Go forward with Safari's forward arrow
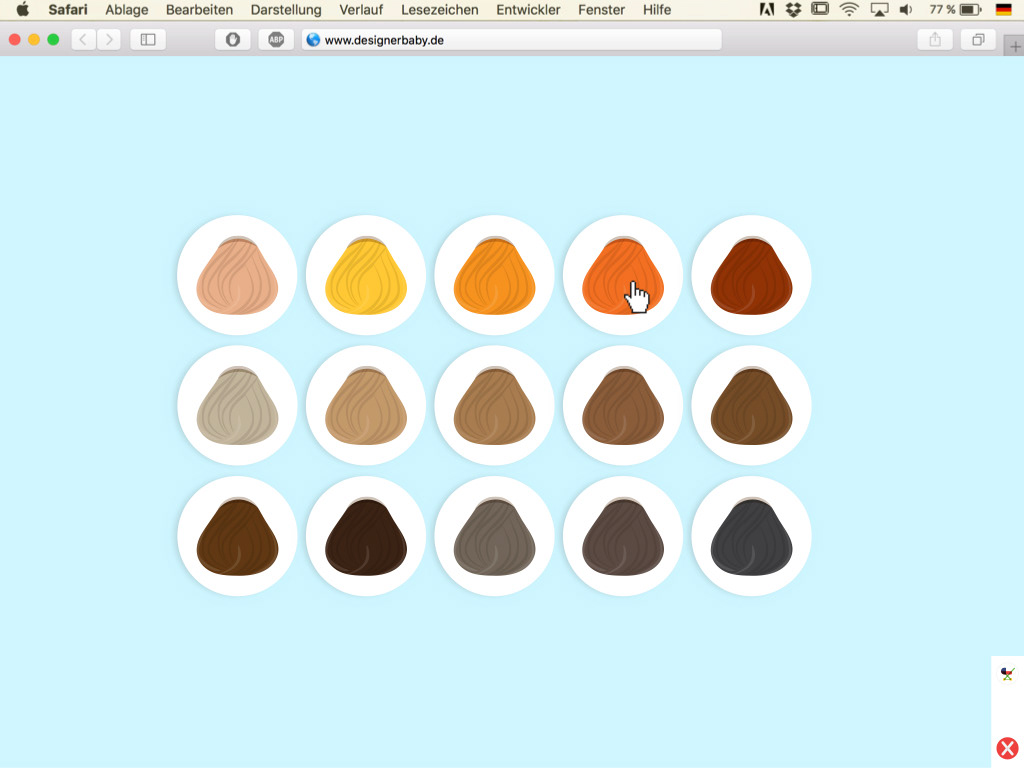 109,40
